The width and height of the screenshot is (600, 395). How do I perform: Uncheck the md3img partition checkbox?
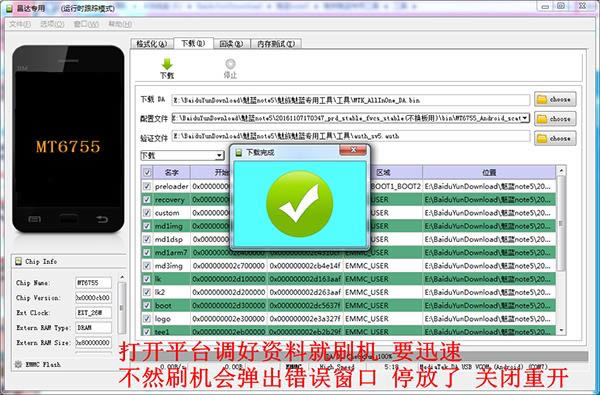147,266
